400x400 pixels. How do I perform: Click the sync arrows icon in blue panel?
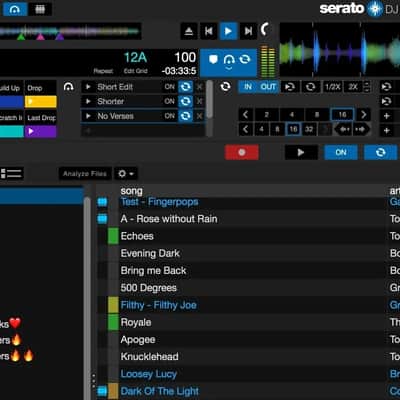(245, 59)
